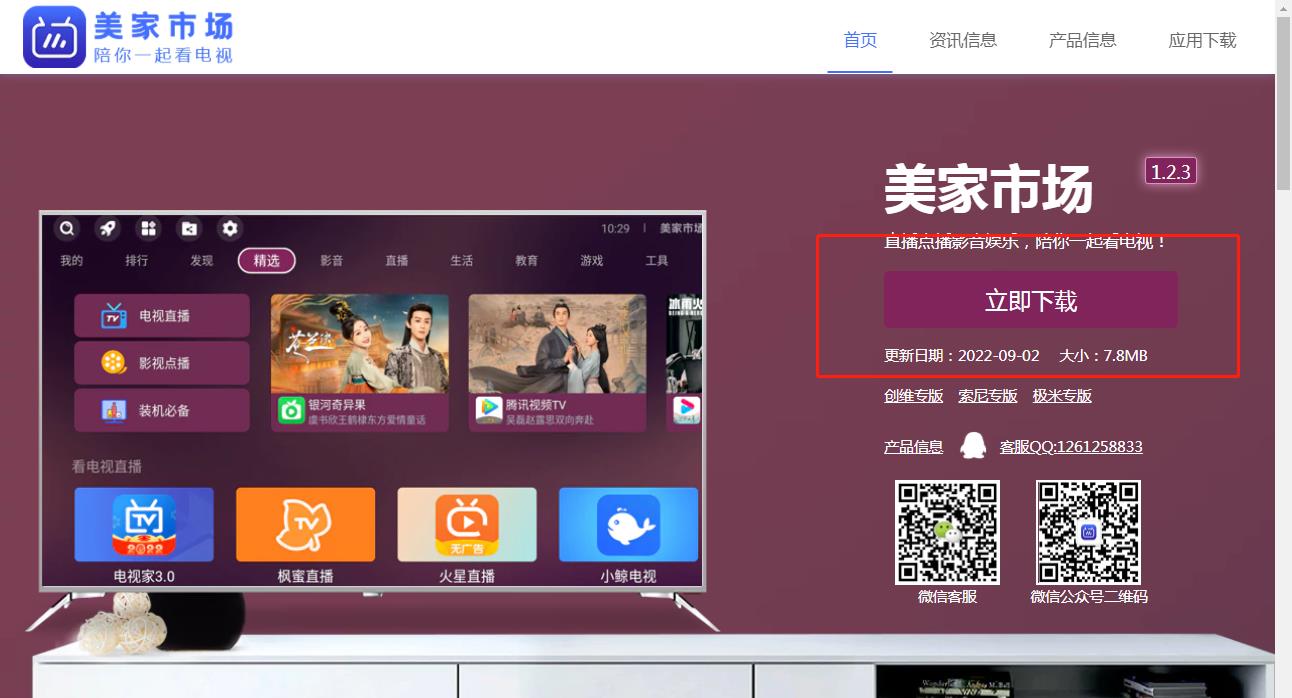
Task: Click the 美家市场 logo icon
Action: pyautogui.click(x=54, y=37)
